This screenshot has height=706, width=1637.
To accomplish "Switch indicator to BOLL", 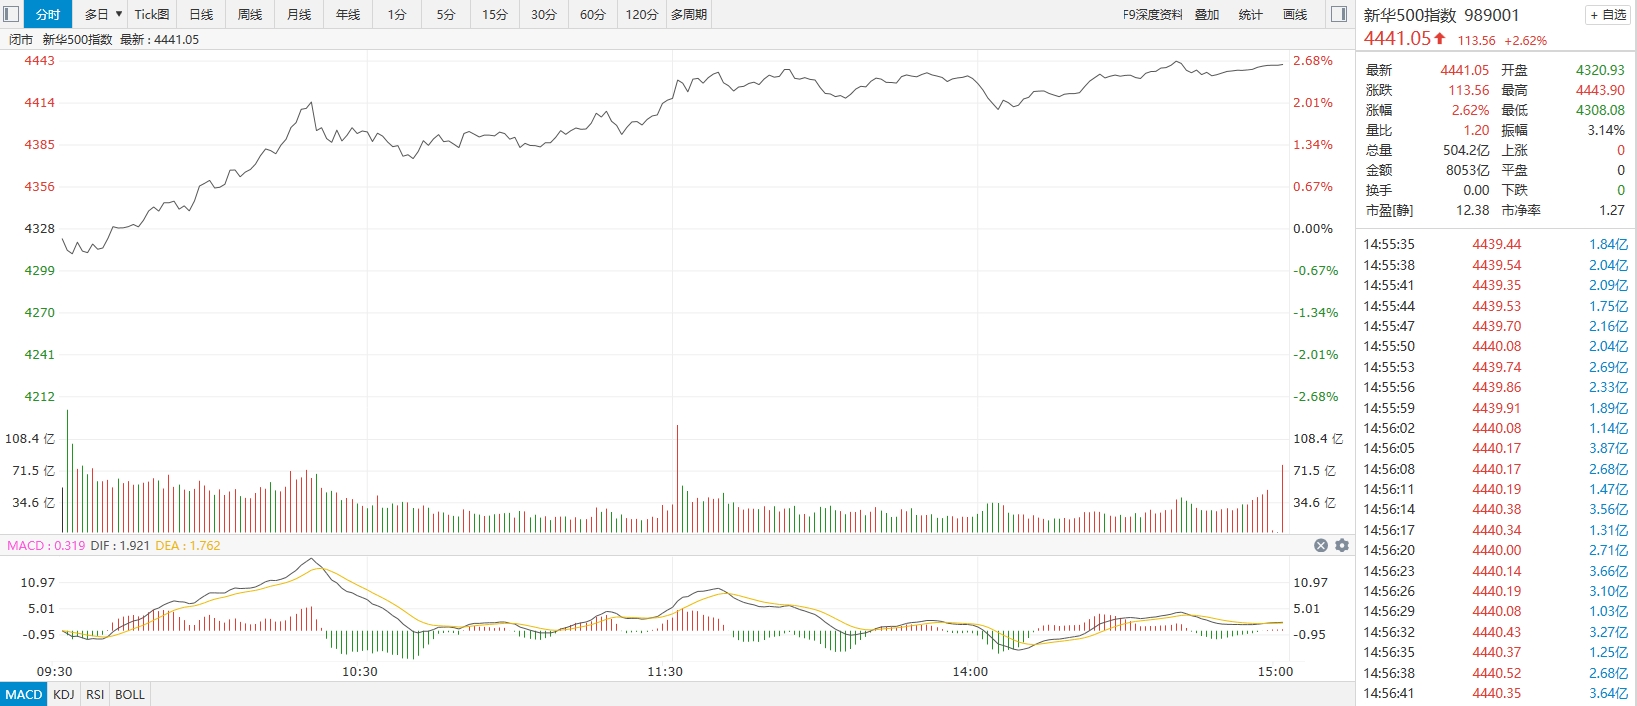I will [130, 694].
